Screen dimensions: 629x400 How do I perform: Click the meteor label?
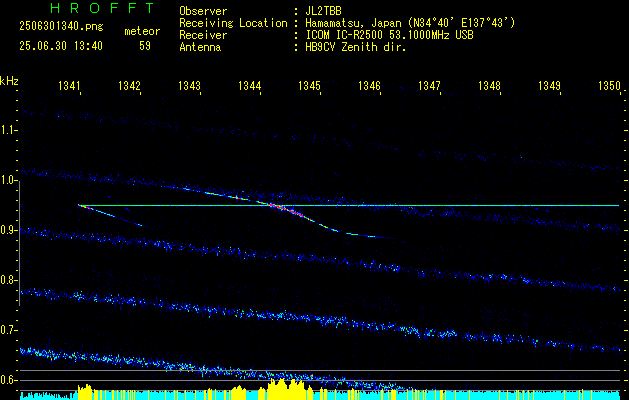click(x=142, y=31)
